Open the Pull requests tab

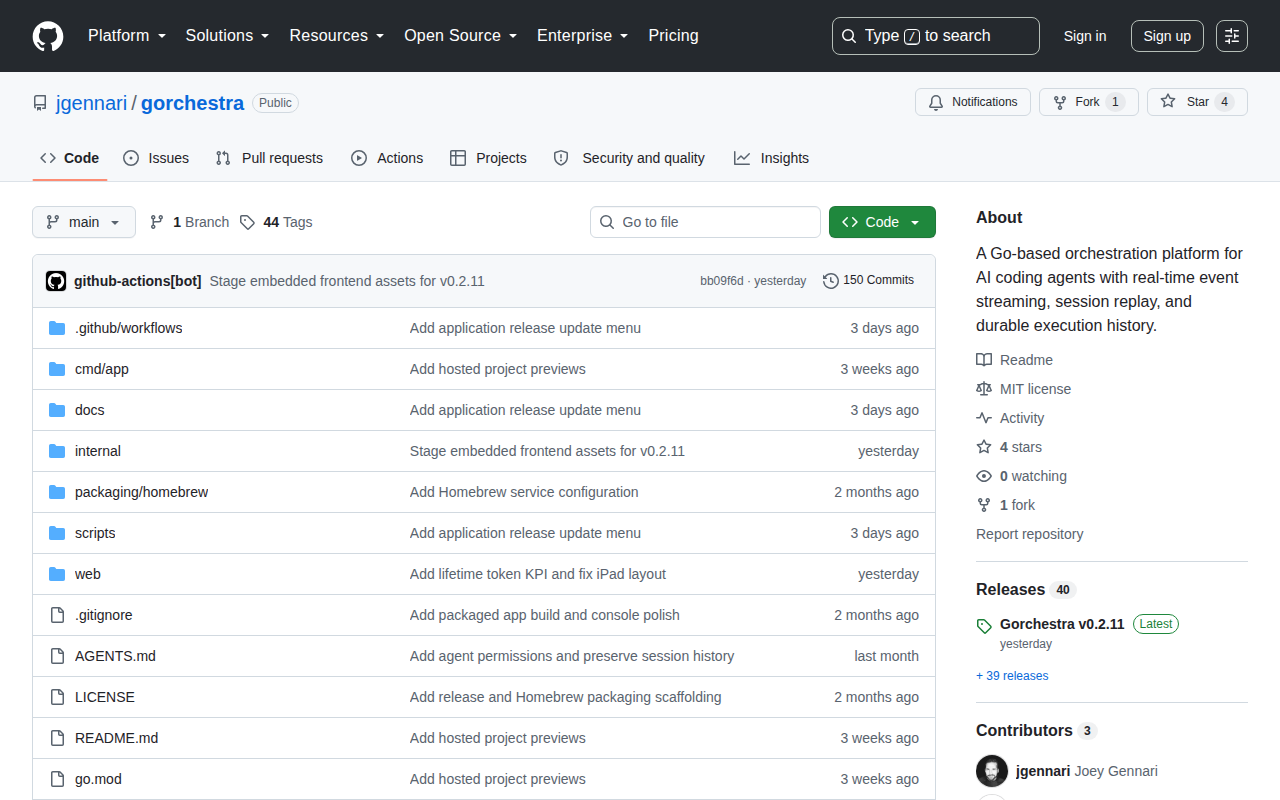pyautogui.click(x=270, y=158)
